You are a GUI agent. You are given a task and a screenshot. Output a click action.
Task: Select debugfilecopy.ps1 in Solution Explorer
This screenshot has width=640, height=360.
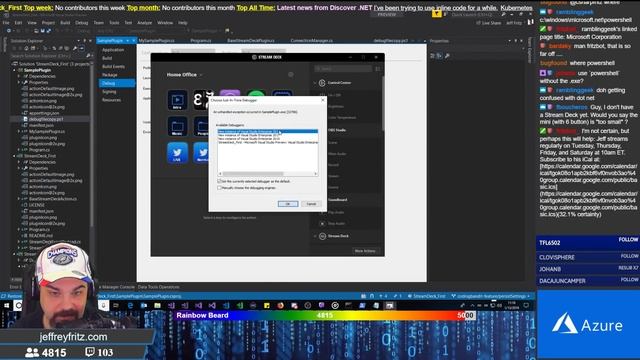click(46, 119)
